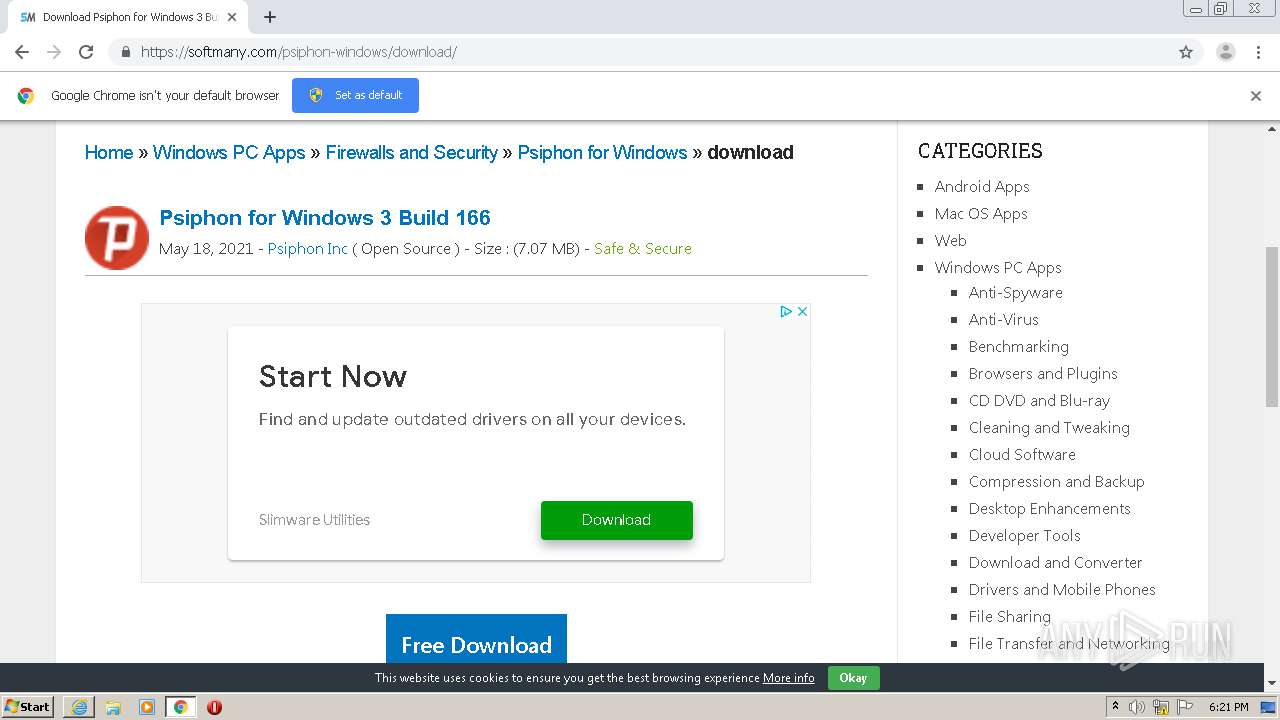Open the Chrome profile avatar menu
Viewport: 1280px width, 720px height.
[1226, 52]
